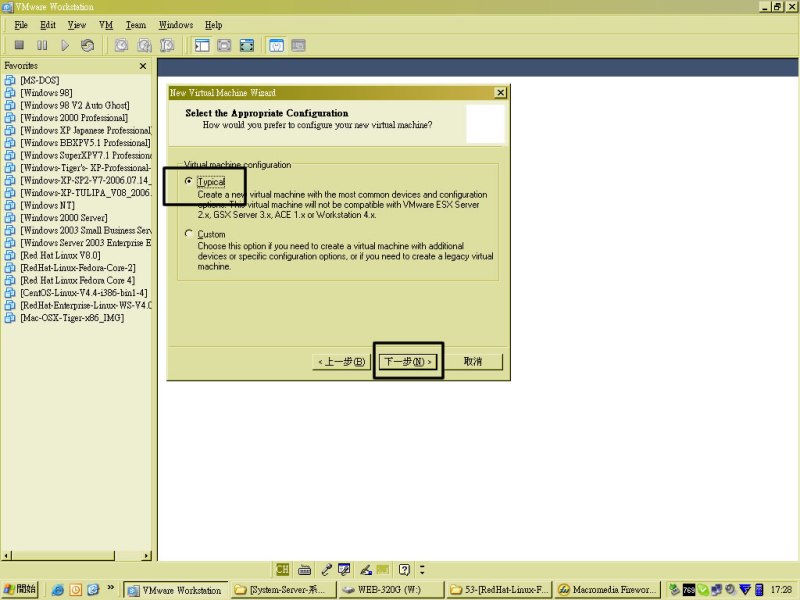Open the Windows menu

[176, 24]
